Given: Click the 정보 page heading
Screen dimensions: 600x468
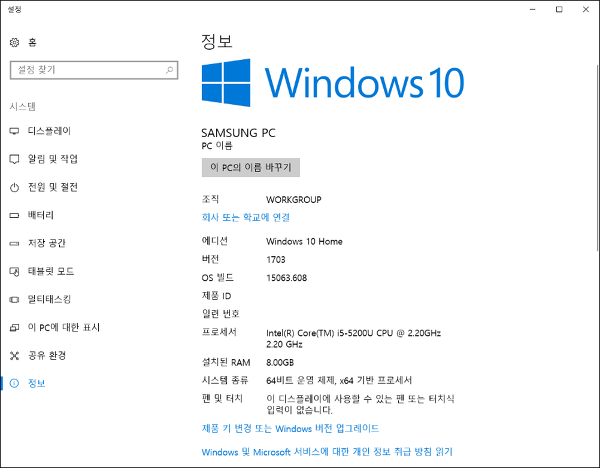Looking at the screenshot, I should [217, 41].
